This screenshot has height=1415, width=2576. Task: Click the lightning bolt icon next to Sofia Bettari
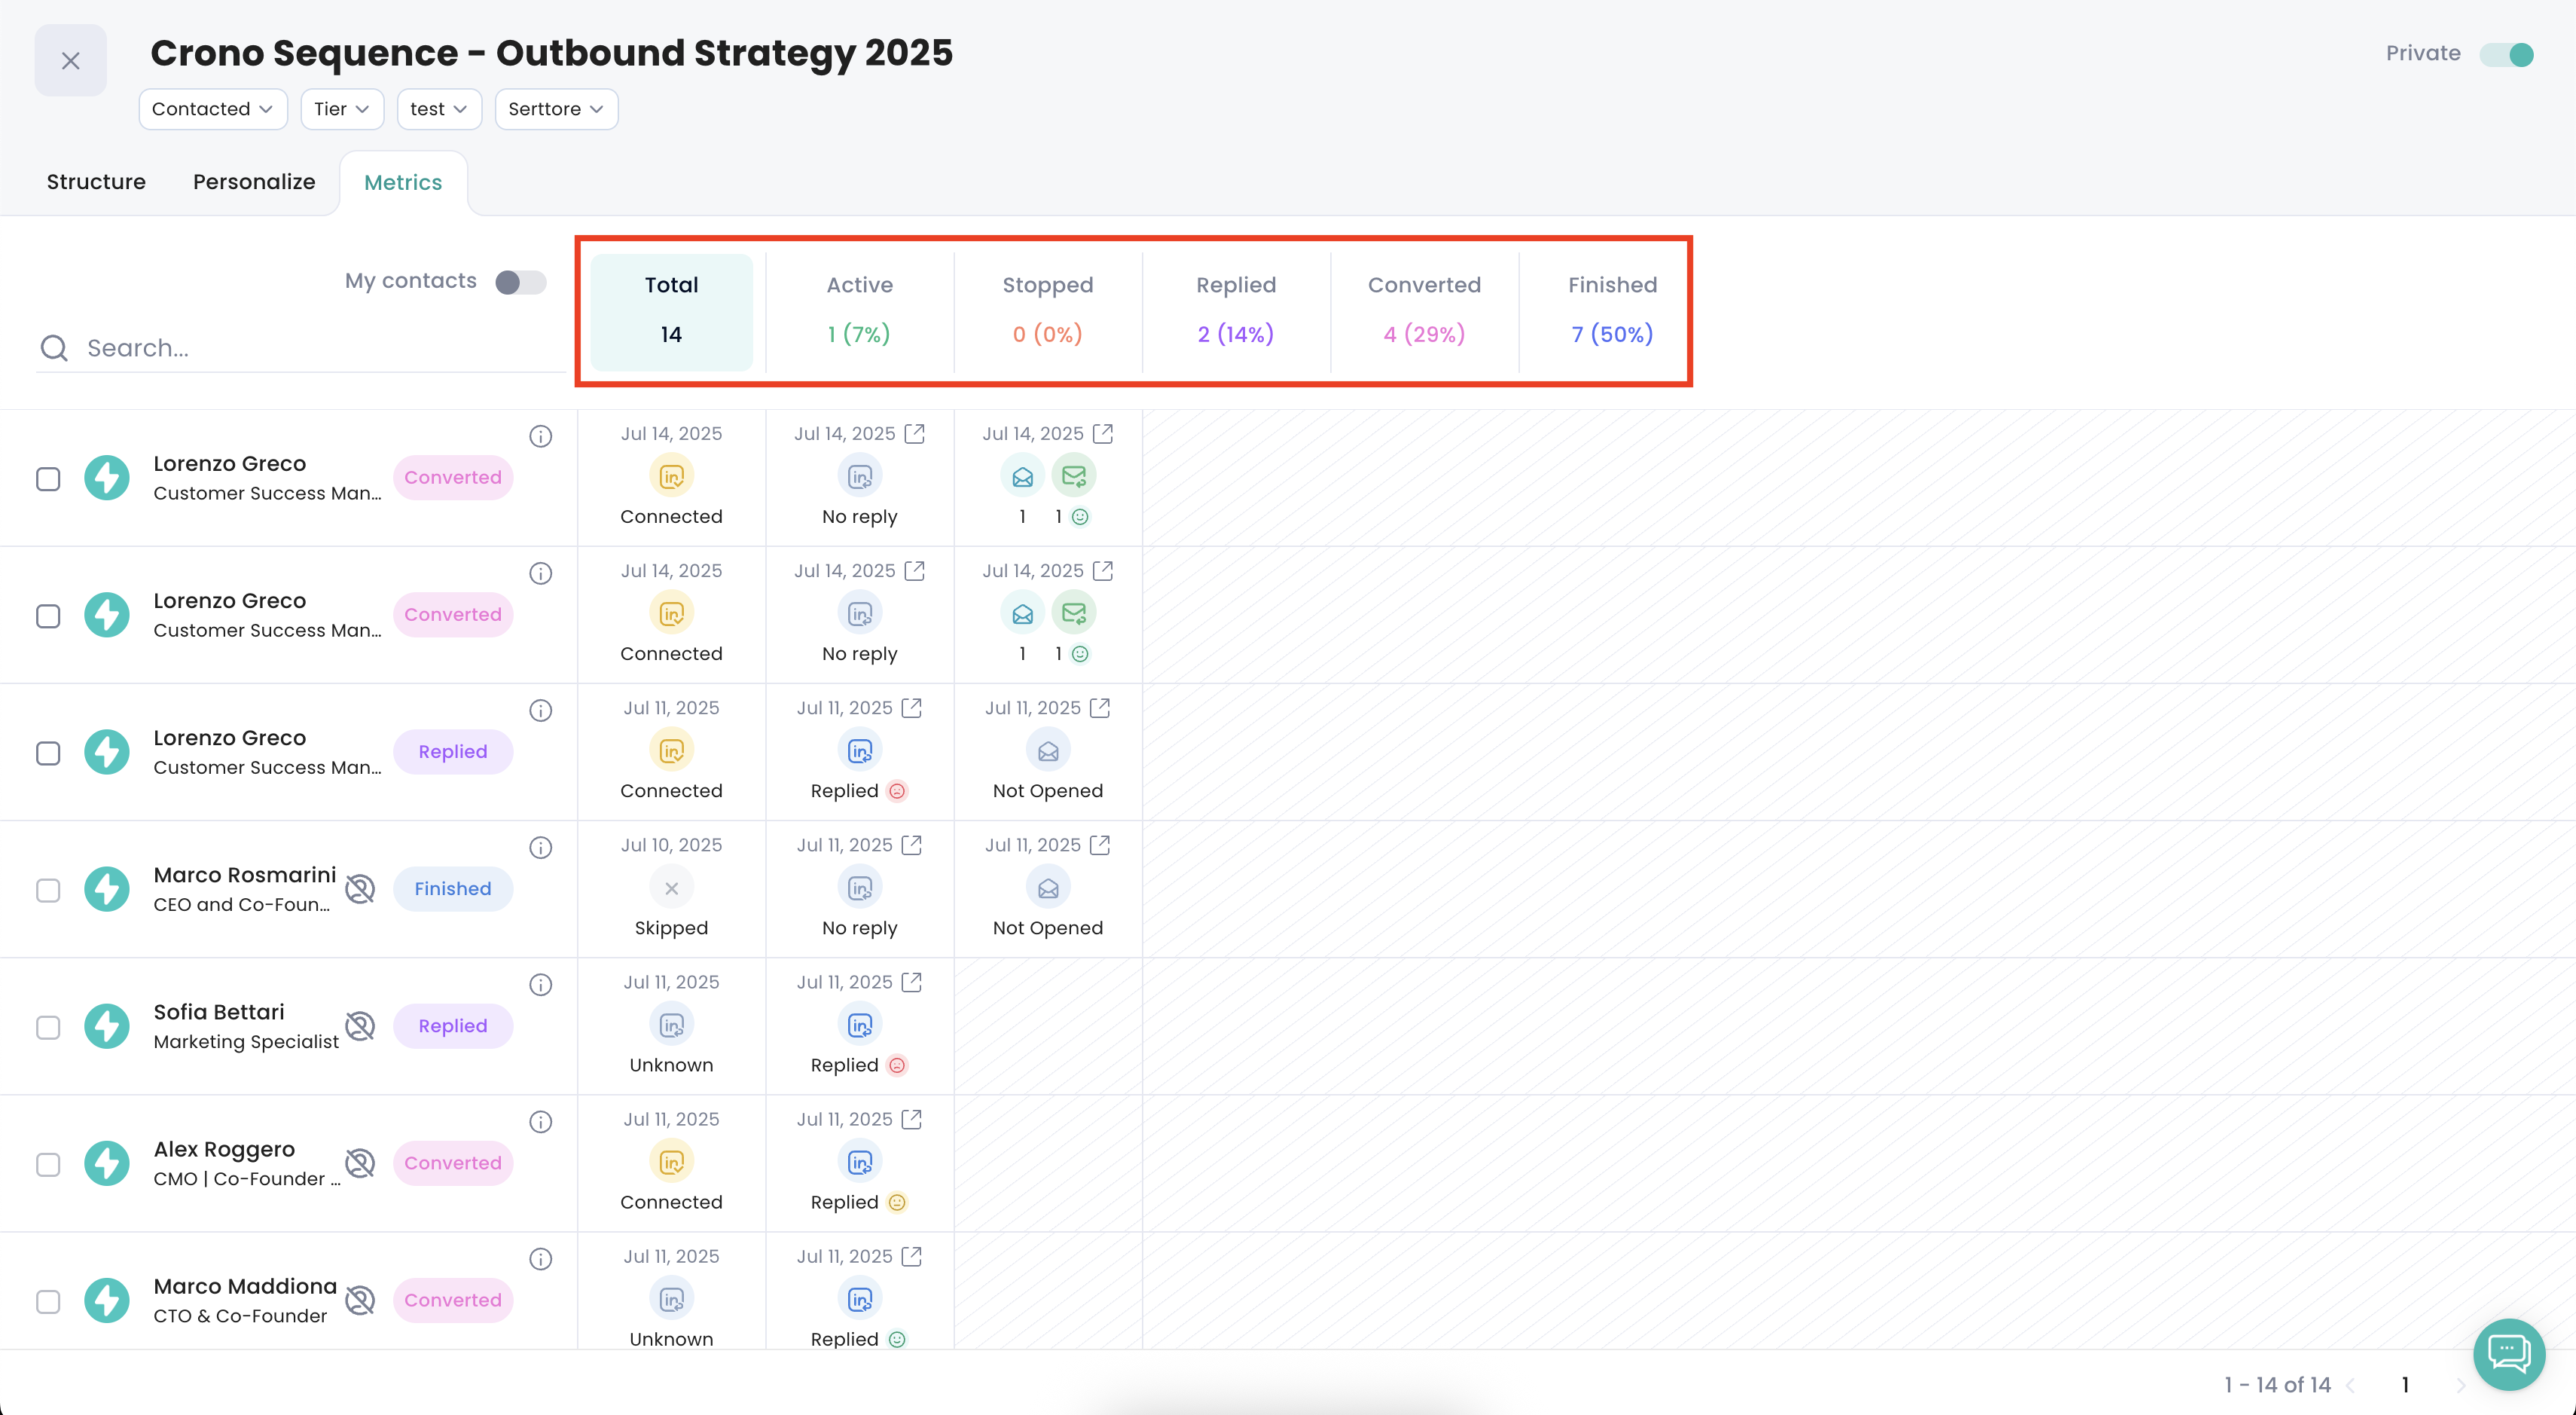point(106,1026)
